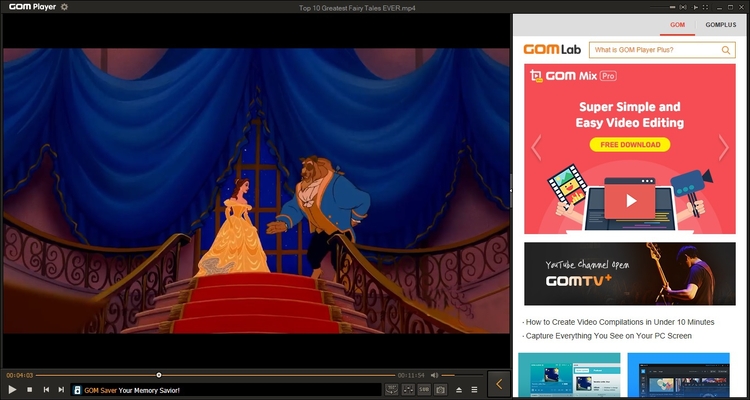Click the GOM Mix Pro logo in banner
Screen dimensions: 750x400
[573, 76]
